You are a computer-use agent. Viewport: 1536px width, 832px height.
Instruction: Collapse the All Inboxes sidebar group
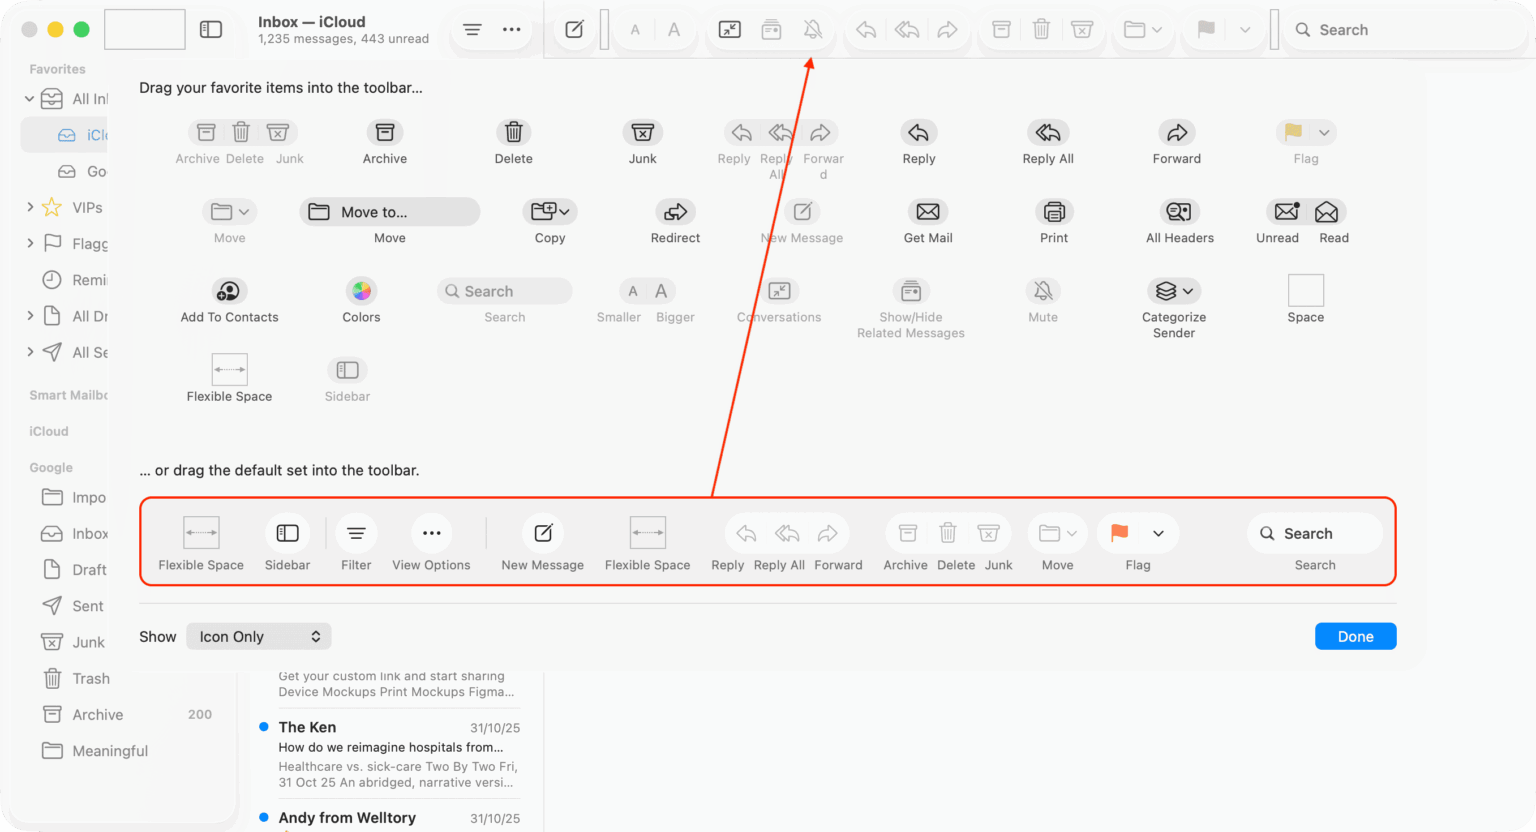(30, 99)
